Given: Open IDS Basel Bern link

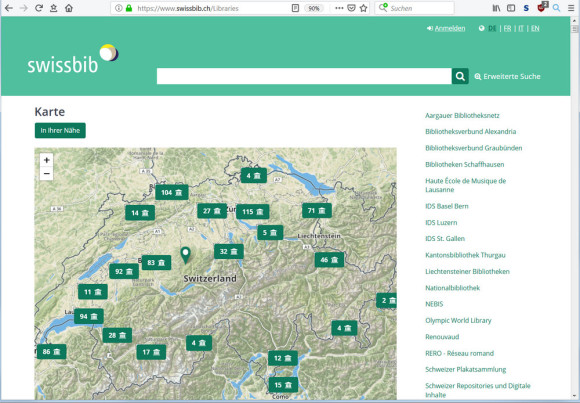Looking at the screenshot, I should click(x=446, y=206).
